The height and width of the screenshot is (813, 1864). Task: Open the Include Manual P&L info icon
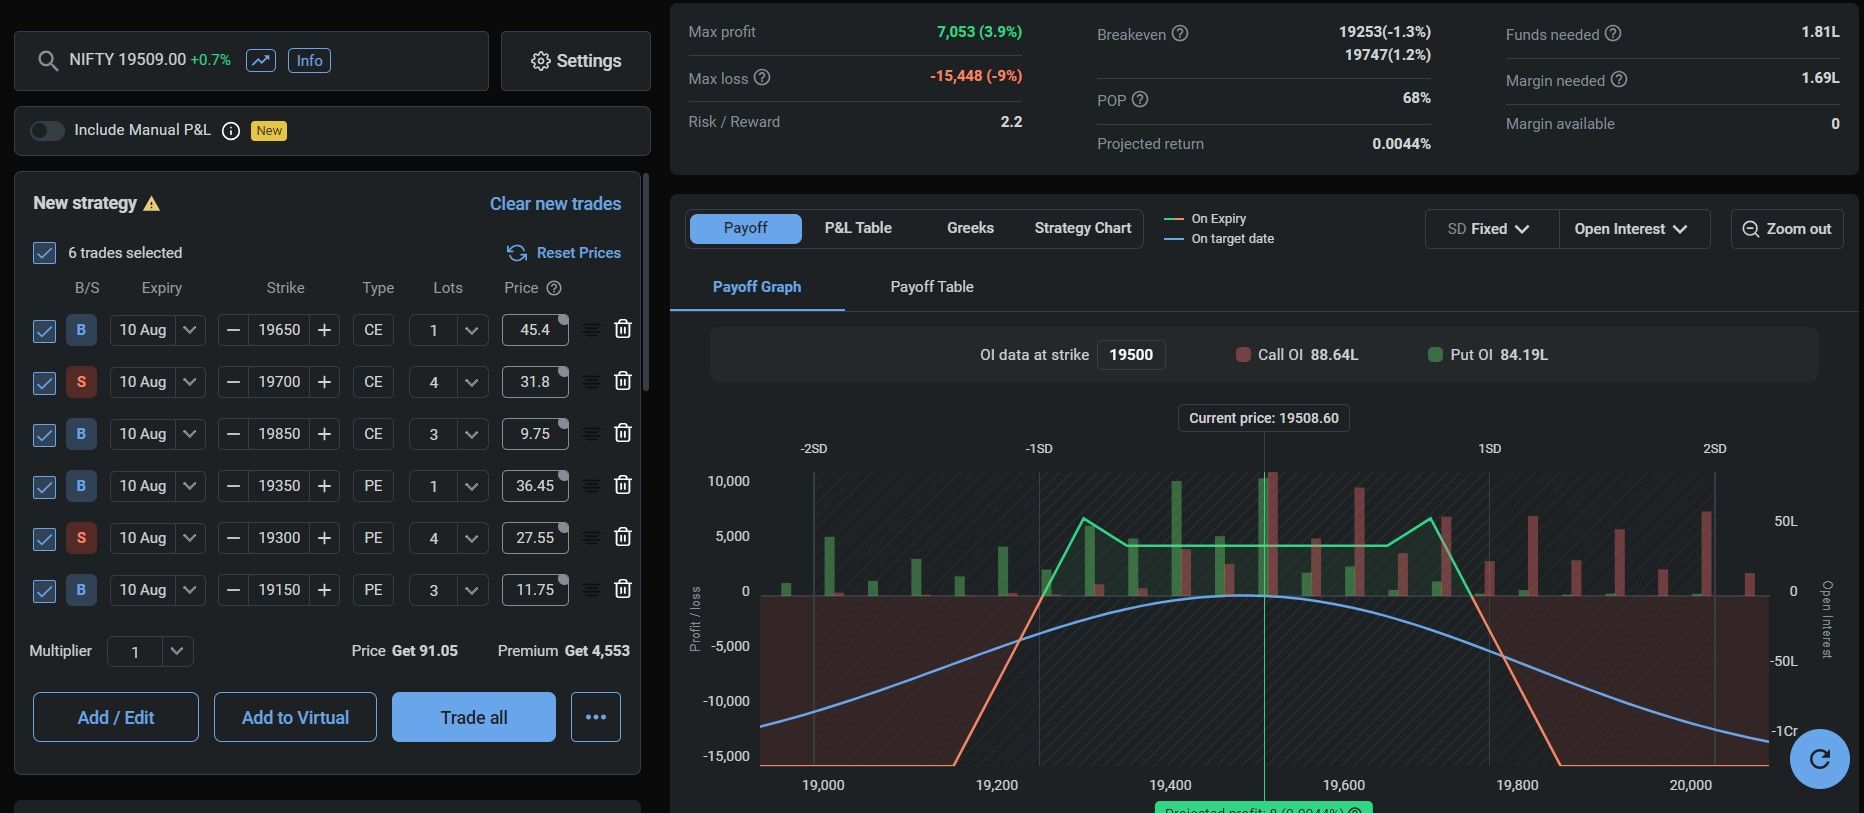pyautogui.click(x=231, y=131)
